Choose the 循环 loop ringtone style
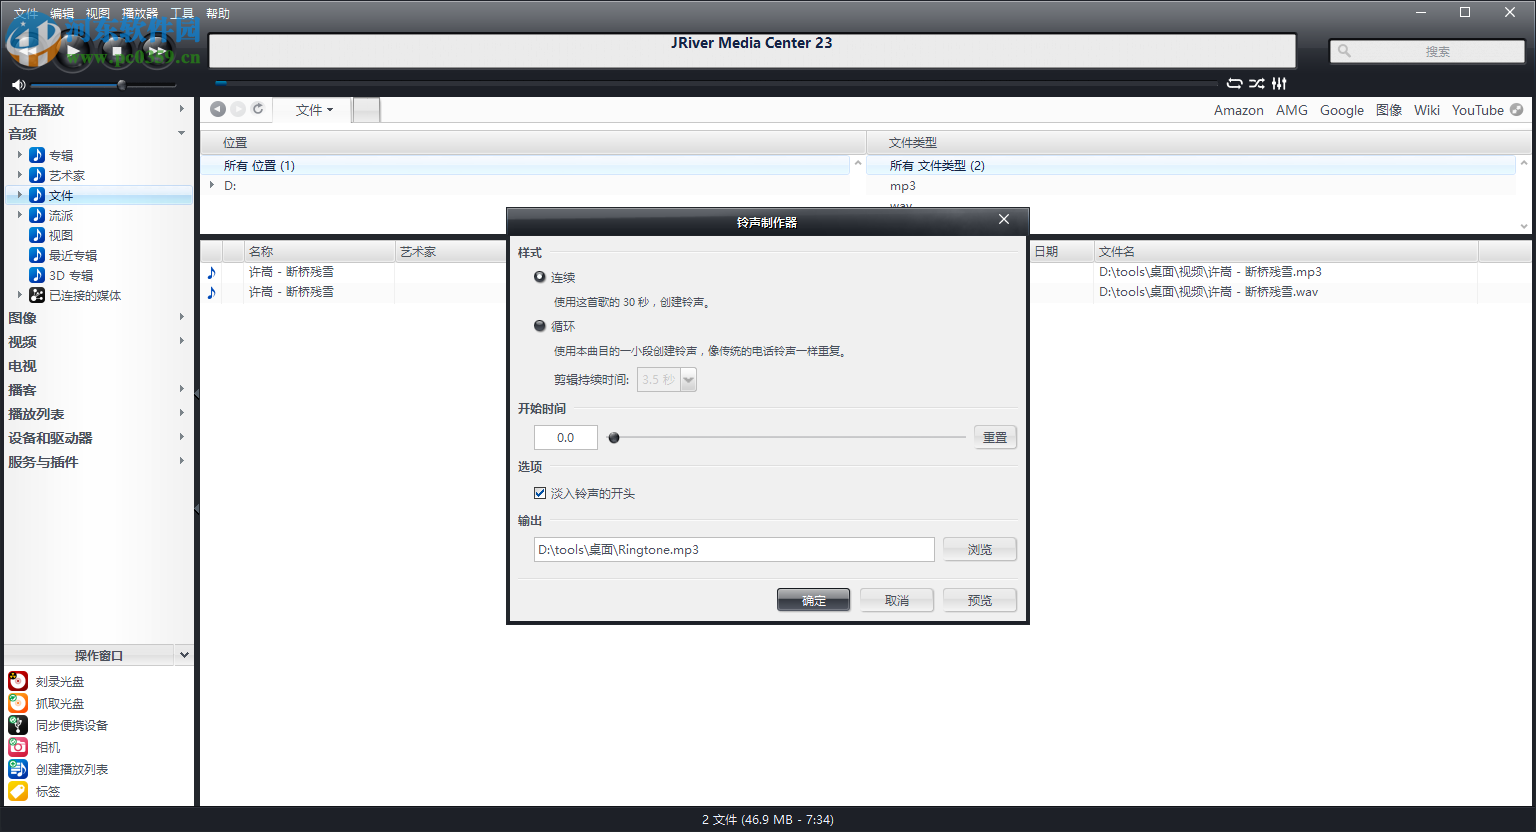The width and height of the screenshot is (1536, 832). click(540, 325)
